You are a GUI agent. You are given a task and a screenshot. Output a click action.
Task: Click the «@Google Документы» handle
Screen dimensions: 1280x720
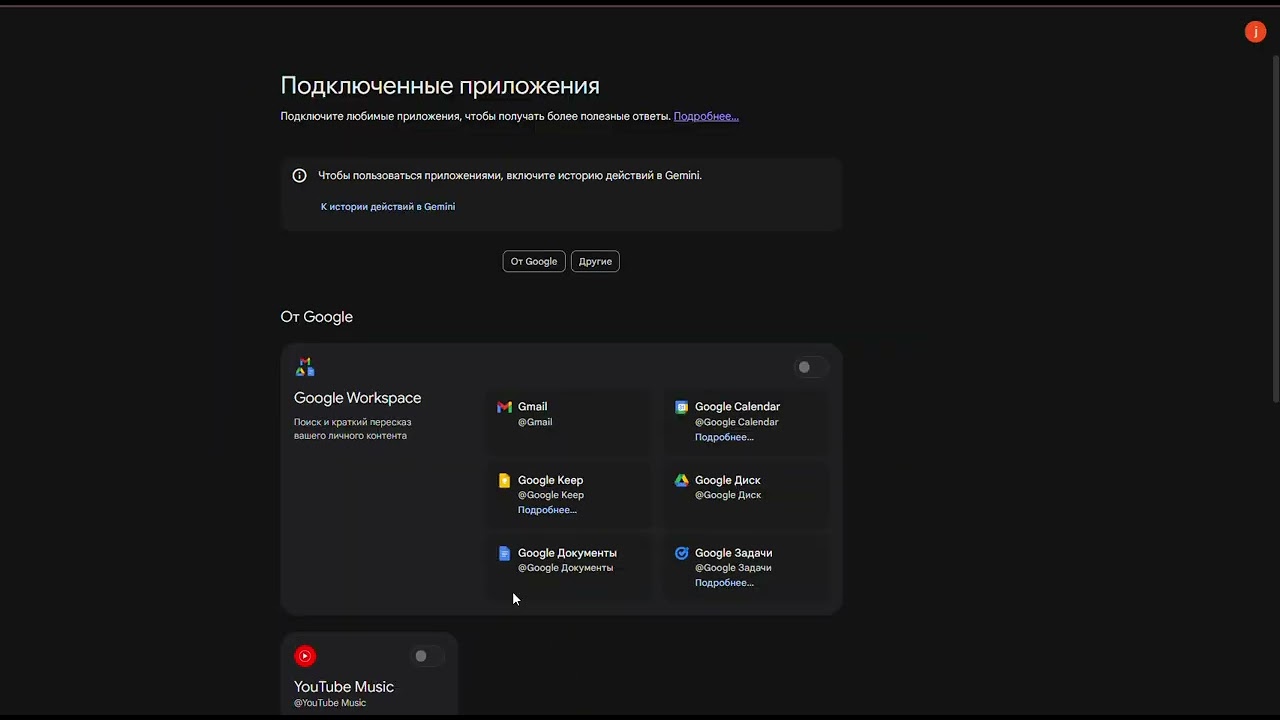565,568
